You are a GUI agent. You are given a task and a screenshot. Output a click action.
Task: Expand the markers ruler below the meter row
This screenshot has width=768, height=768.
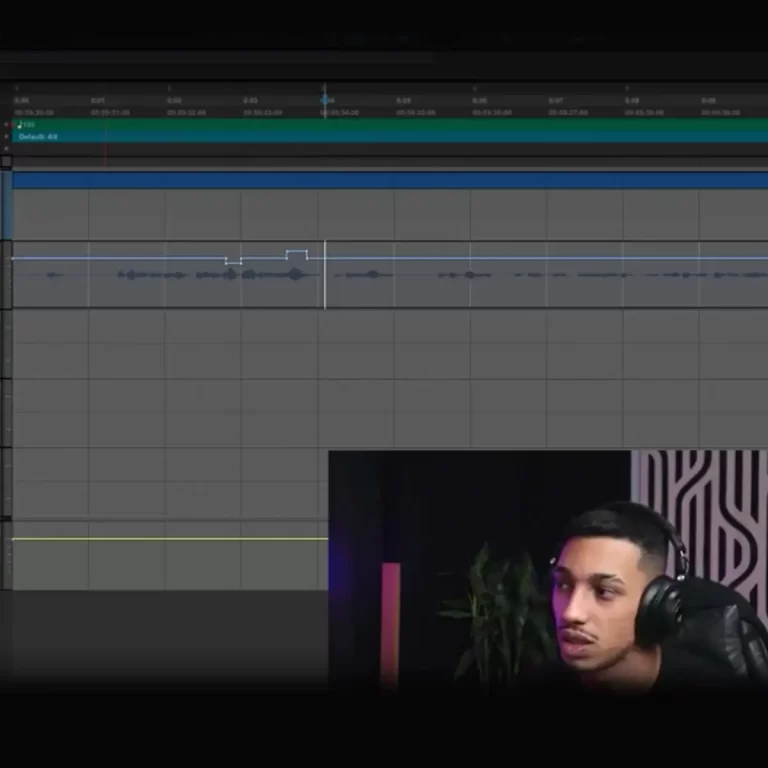6,148
